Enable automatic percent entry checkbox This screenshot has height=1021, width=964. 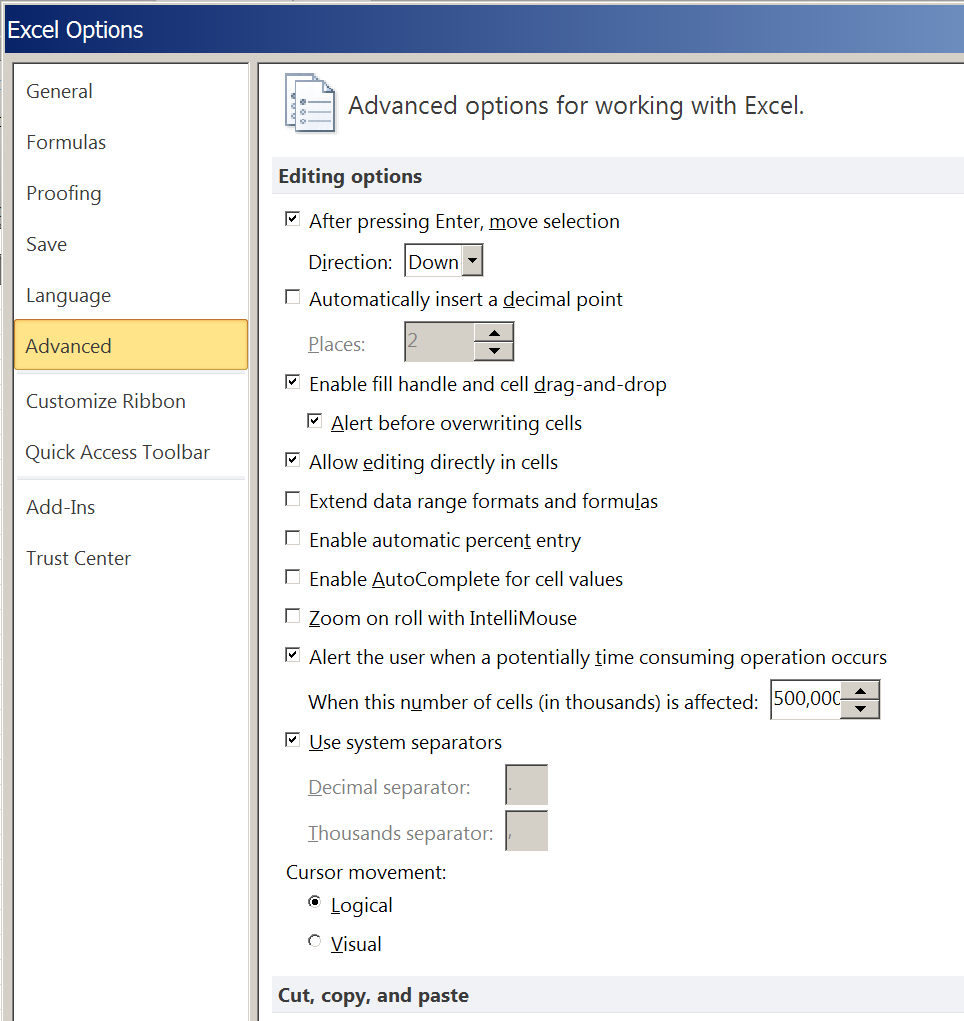tap(292, 538)
